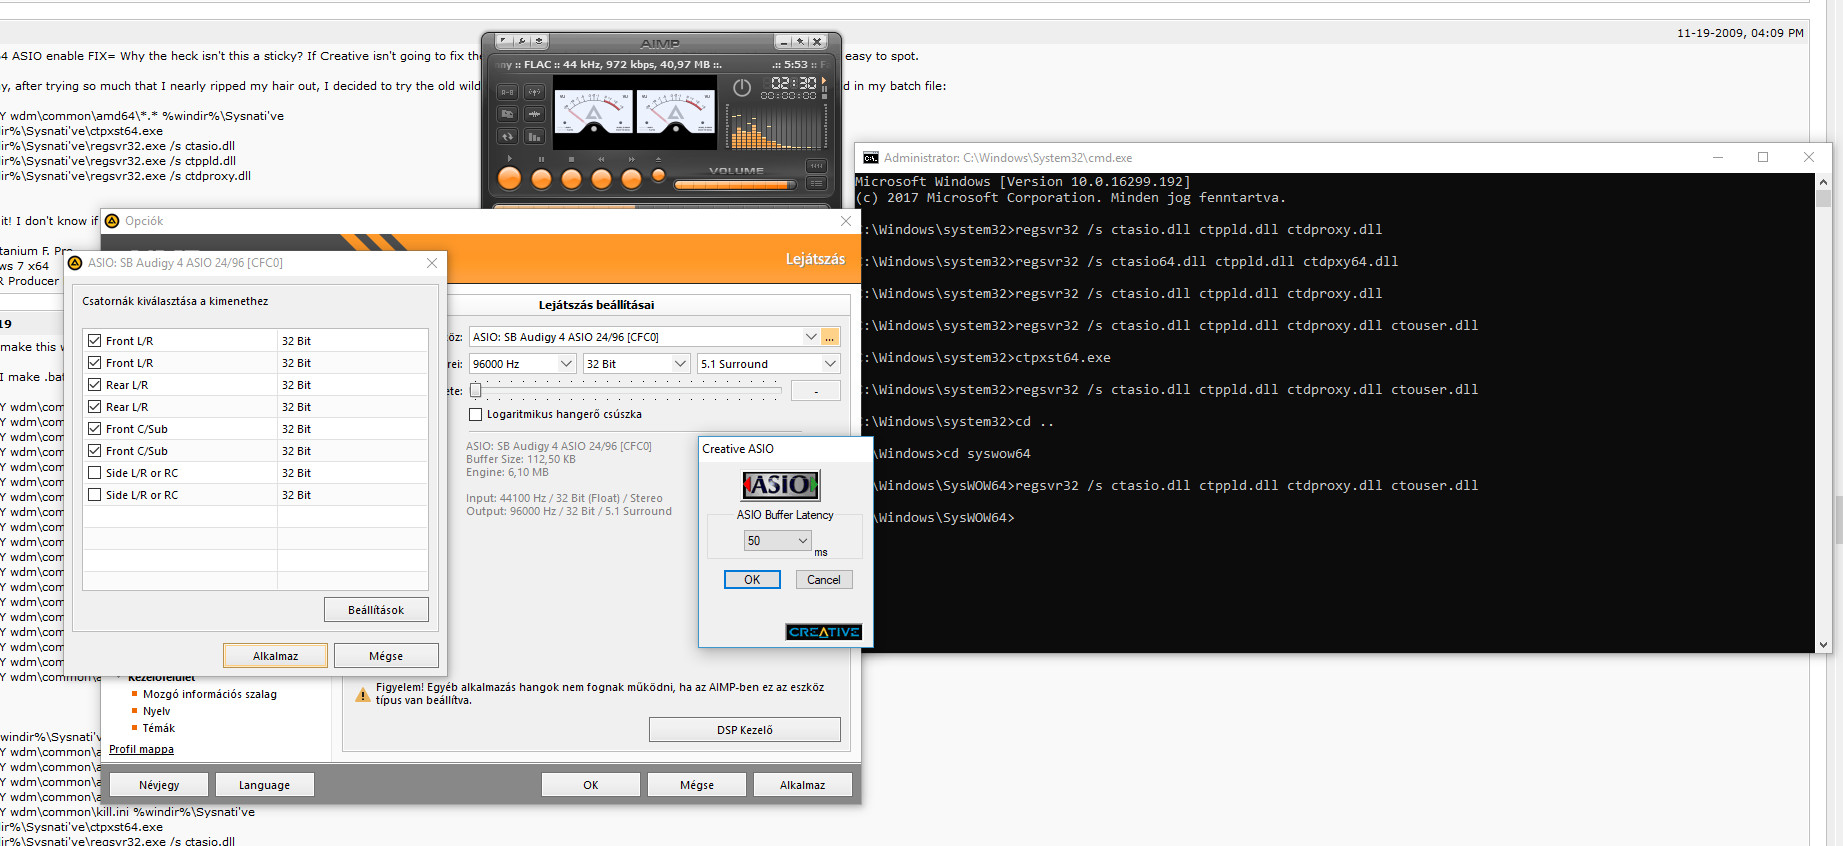Open files with small AIMP eject button
Viewport: 1843px width, 846px height.
658,175
